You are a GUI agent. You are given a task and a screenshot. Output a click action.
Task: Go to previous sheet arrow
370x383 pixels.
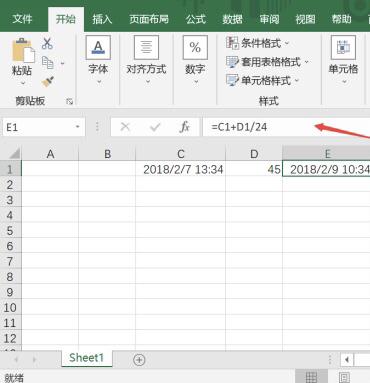(x=16, y=360)
